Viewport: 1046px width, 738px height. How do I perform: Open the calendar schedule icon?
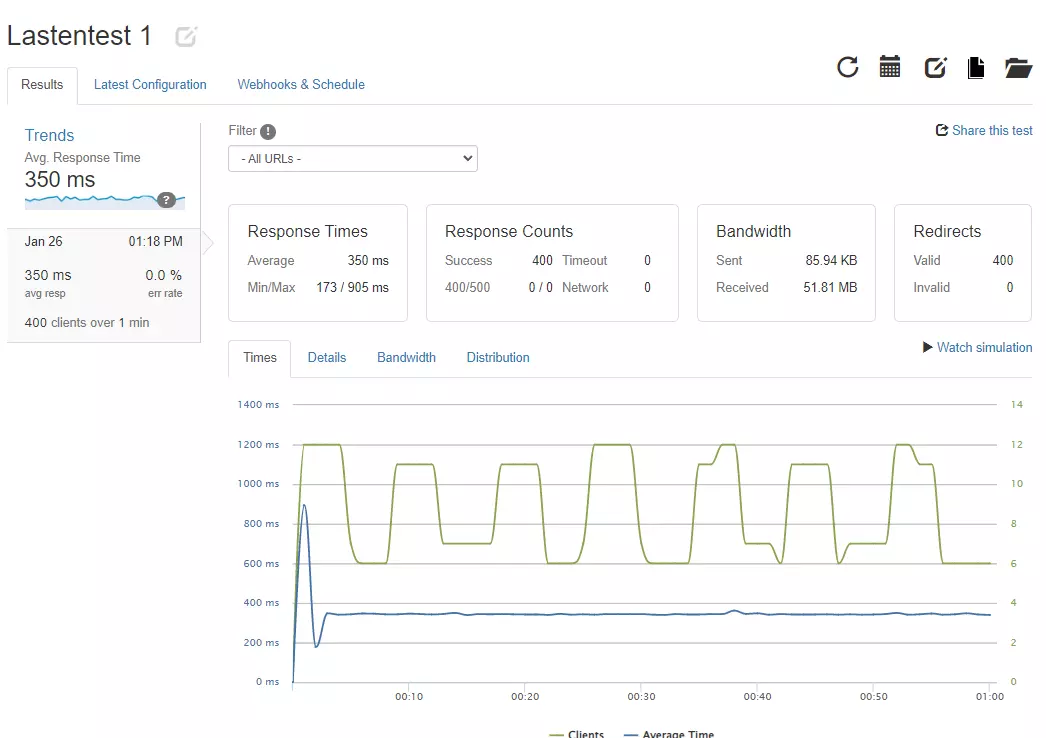(890, 67)
